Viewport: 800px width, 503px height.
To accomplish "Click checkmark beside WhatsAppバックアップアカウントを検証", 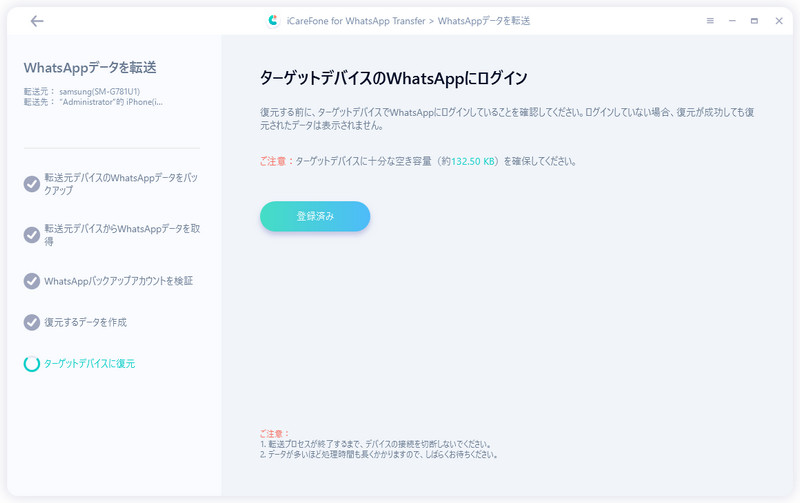I will 32,281.
